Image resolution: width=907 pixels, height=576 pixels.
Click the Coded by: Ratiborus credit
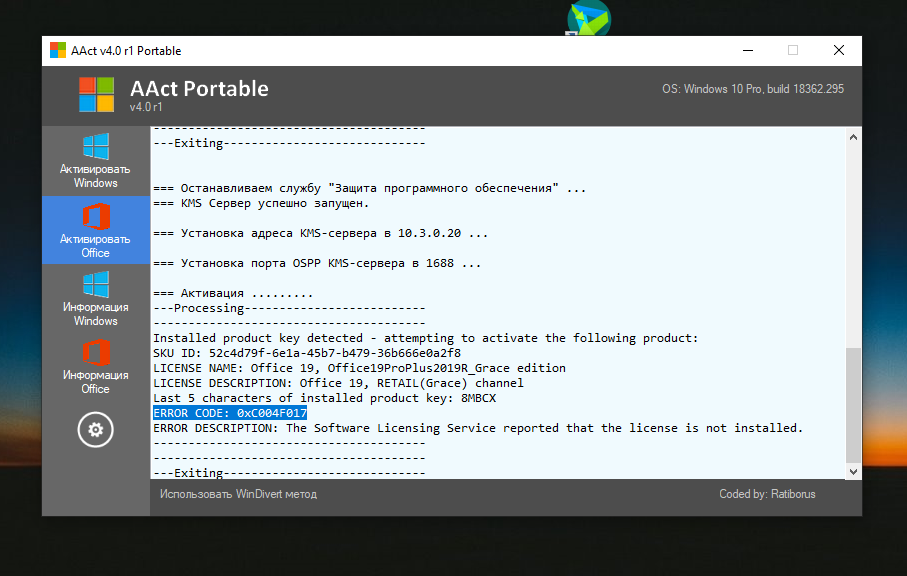click(x=767, y=494)
